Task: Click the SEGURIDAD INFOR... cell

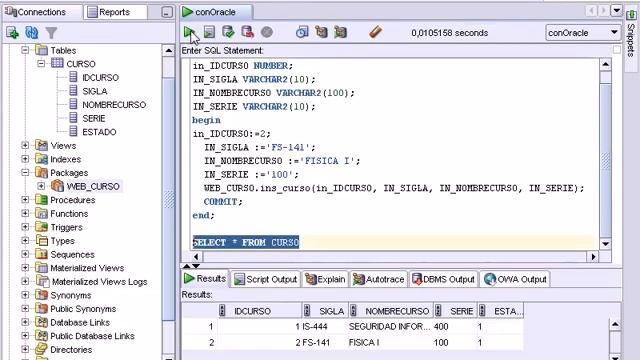Action: pos(389,327)
